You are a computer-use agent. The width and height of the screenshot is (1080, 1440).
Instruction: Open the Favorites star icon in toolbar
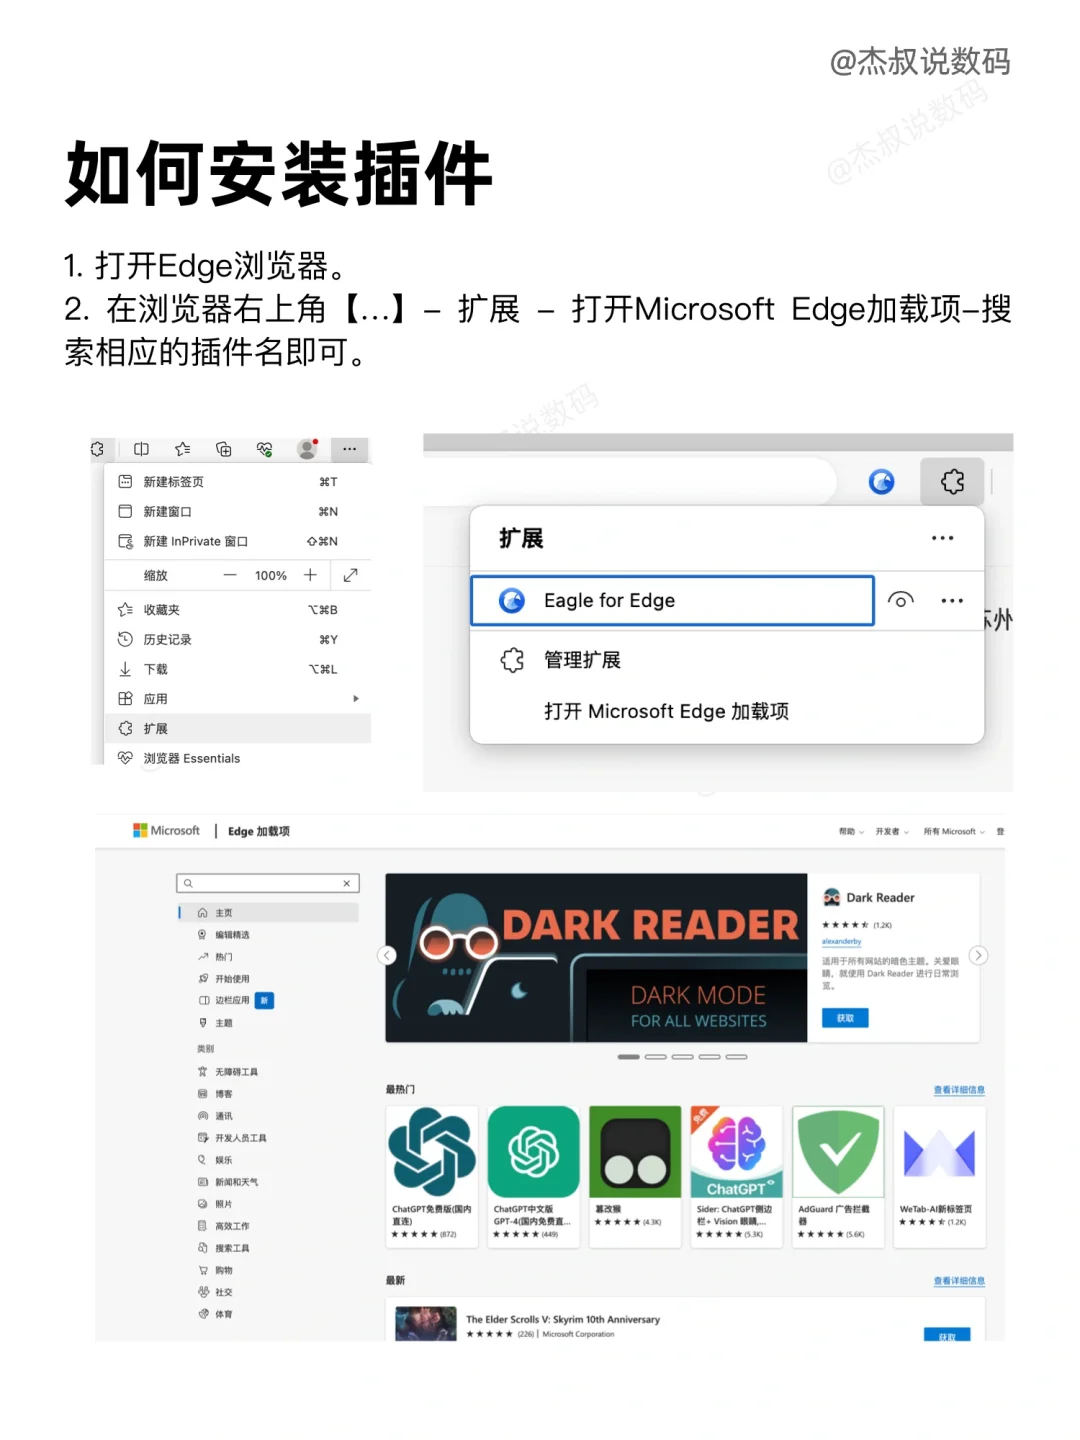click(182, 449)
